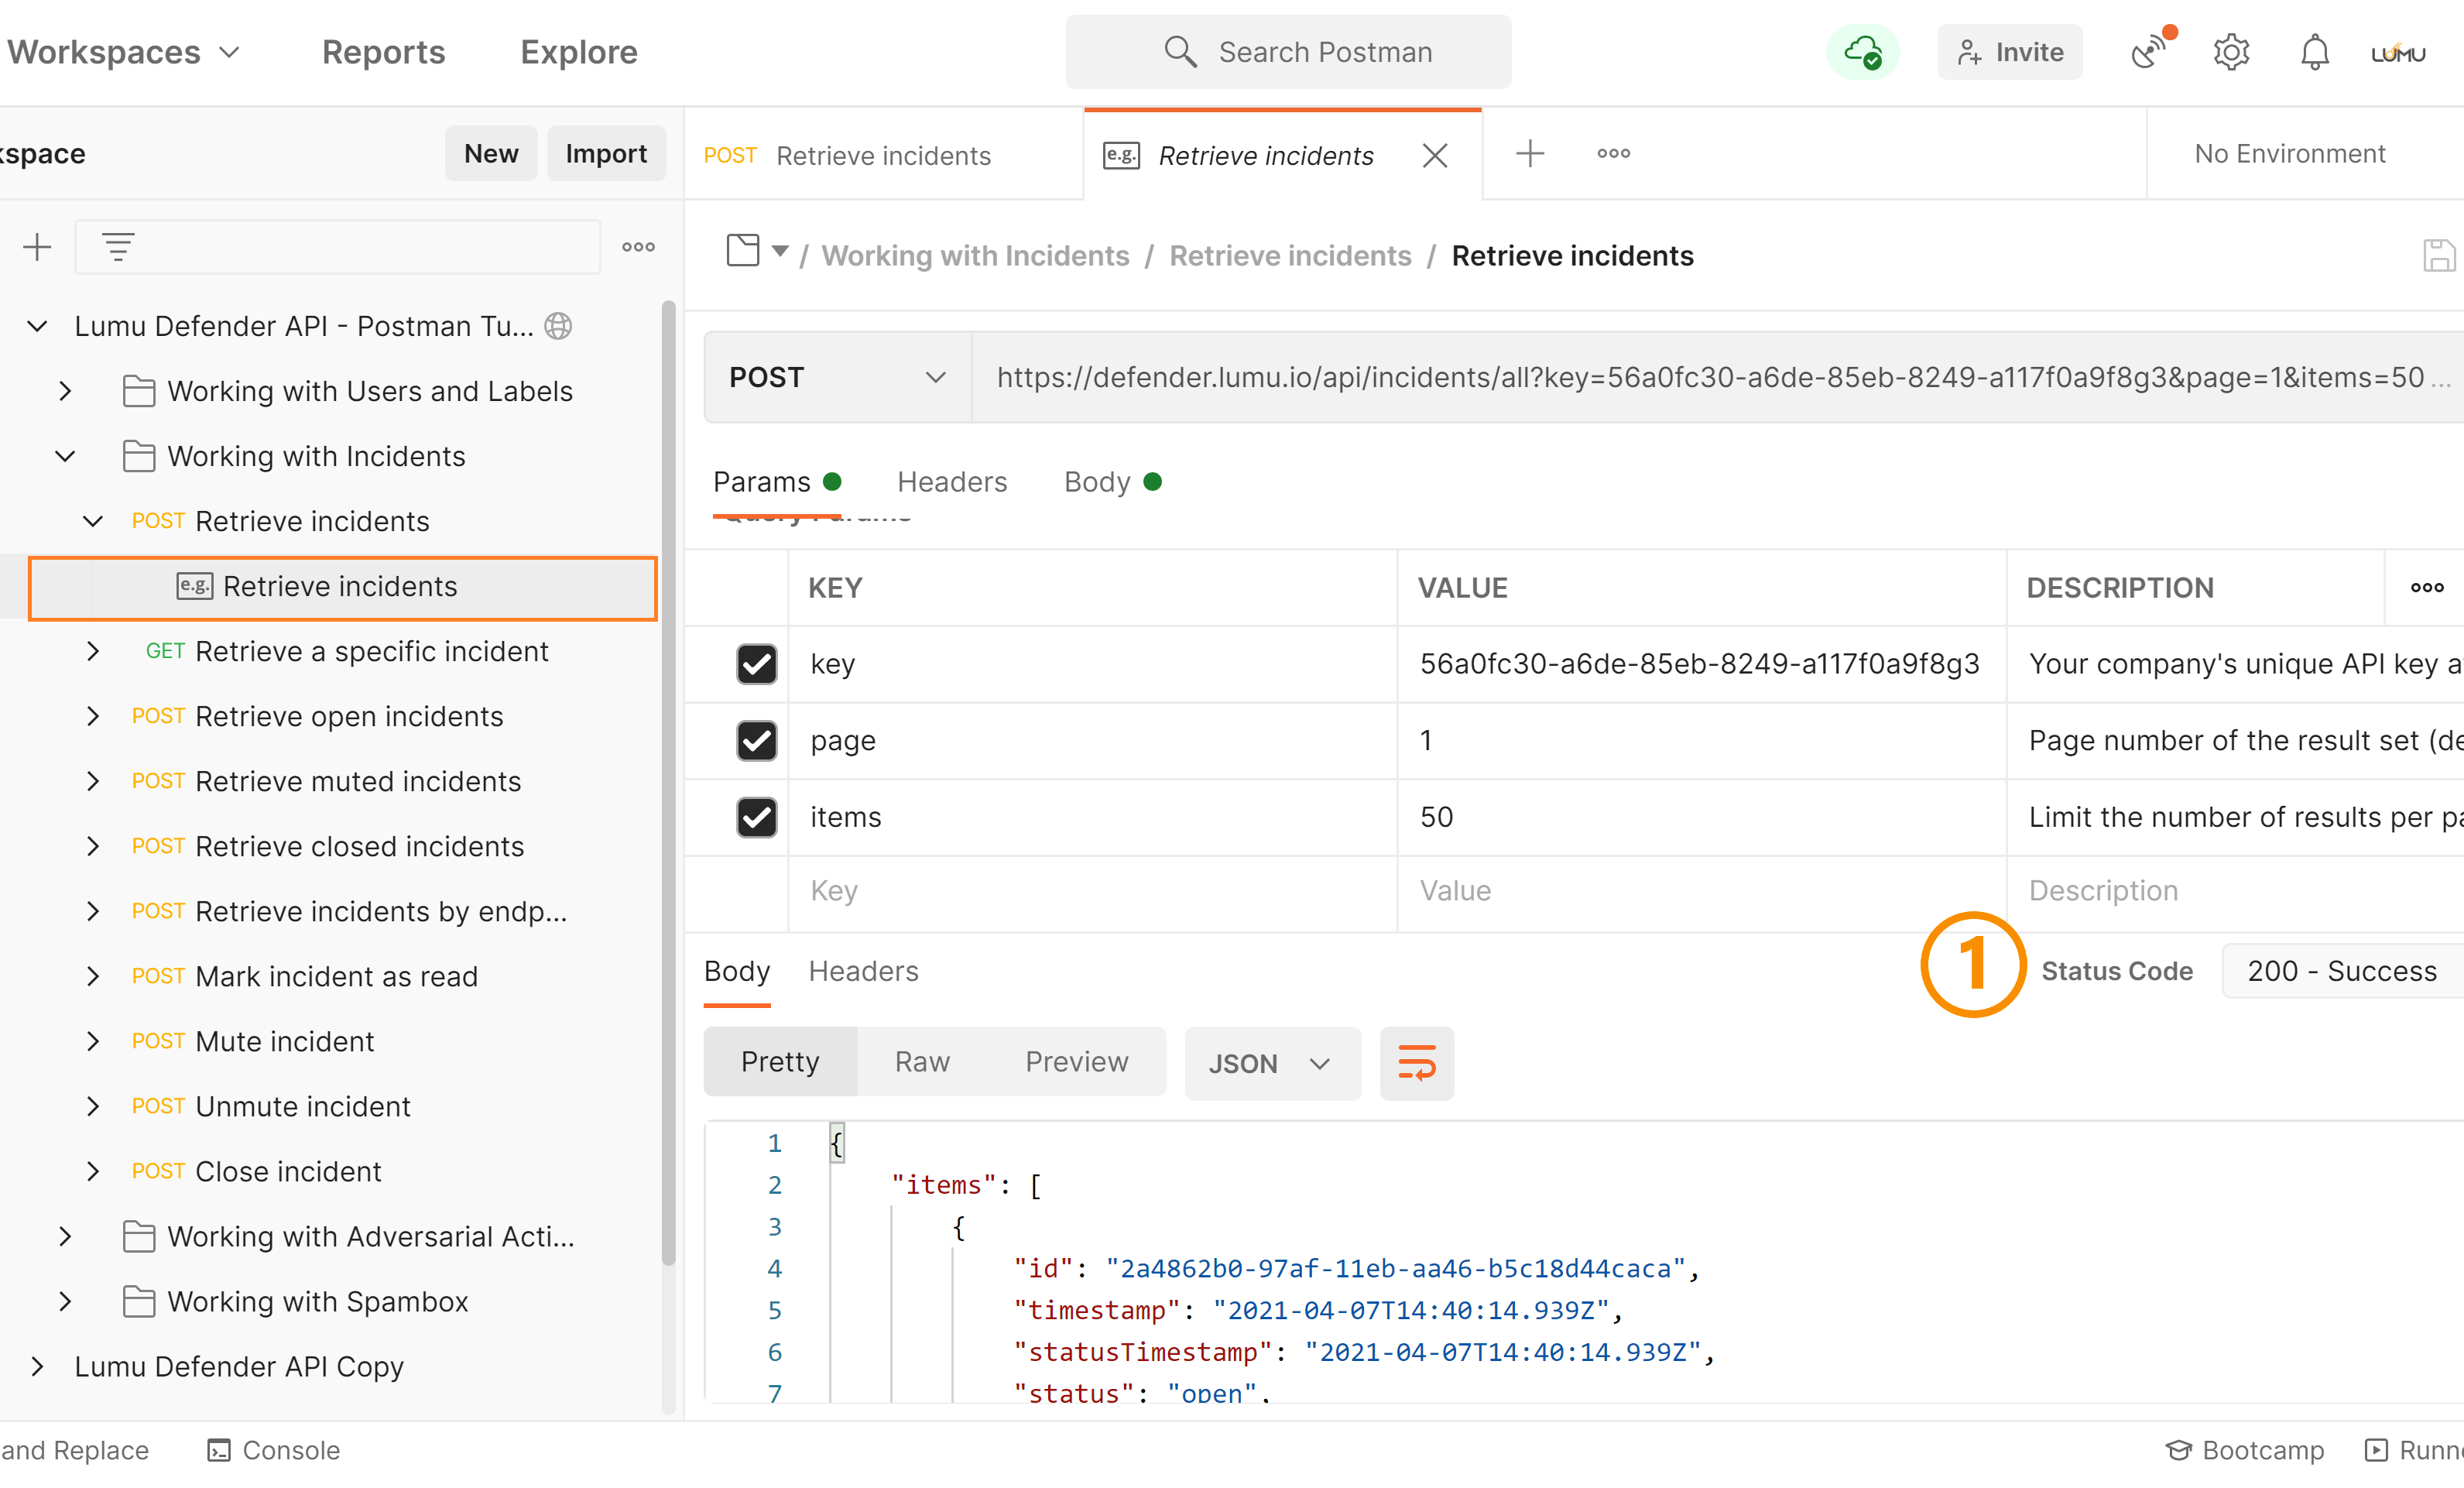Open Postman settings gear
This screenshot has height=1488, width=2464.
click(x=2231, y=51)
